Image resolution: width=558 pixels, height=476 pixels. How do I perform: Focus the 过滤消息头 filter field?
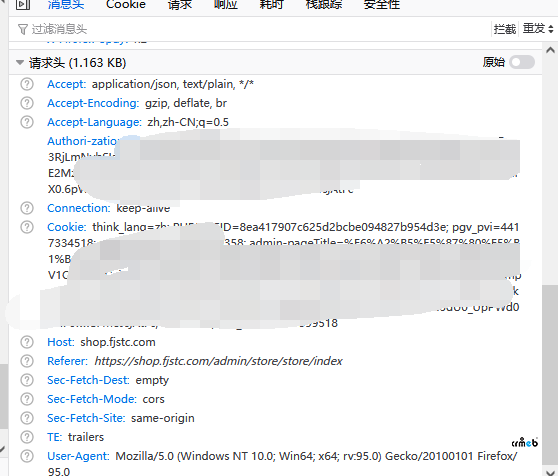point(249,29)
